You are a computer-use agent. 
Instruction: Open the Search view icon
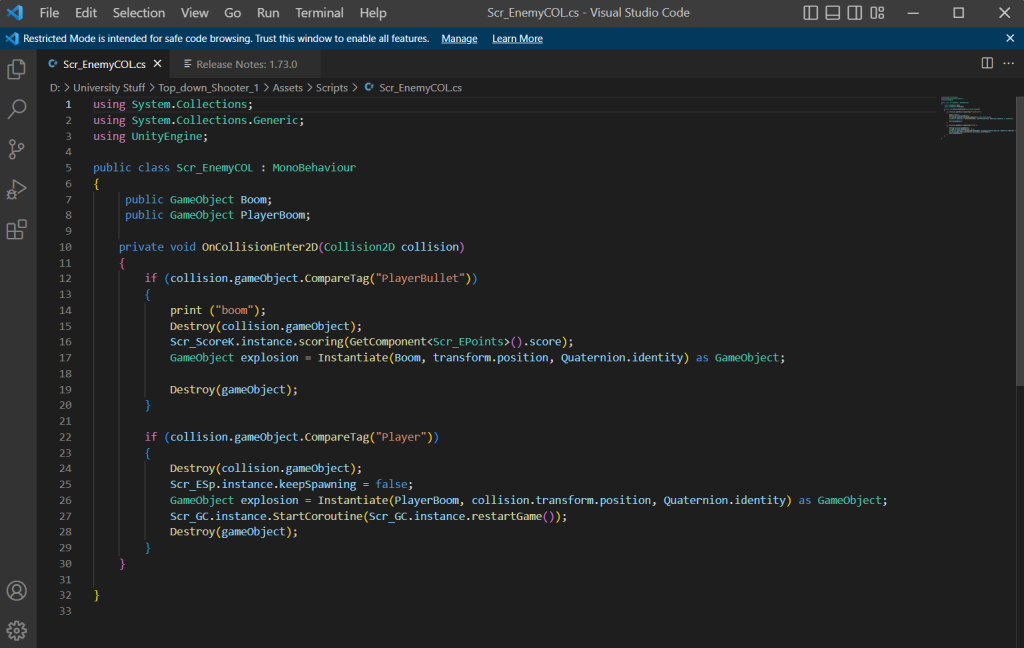pos(17,109)
